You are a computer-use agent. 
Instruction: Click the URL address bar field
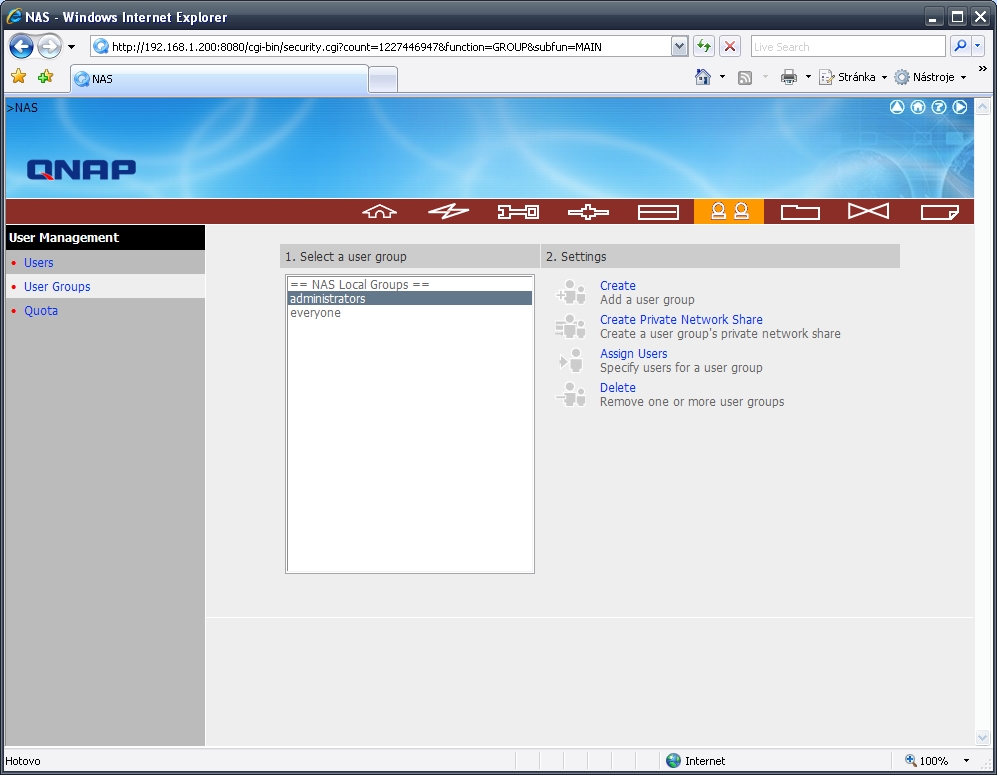pos(389,46)
